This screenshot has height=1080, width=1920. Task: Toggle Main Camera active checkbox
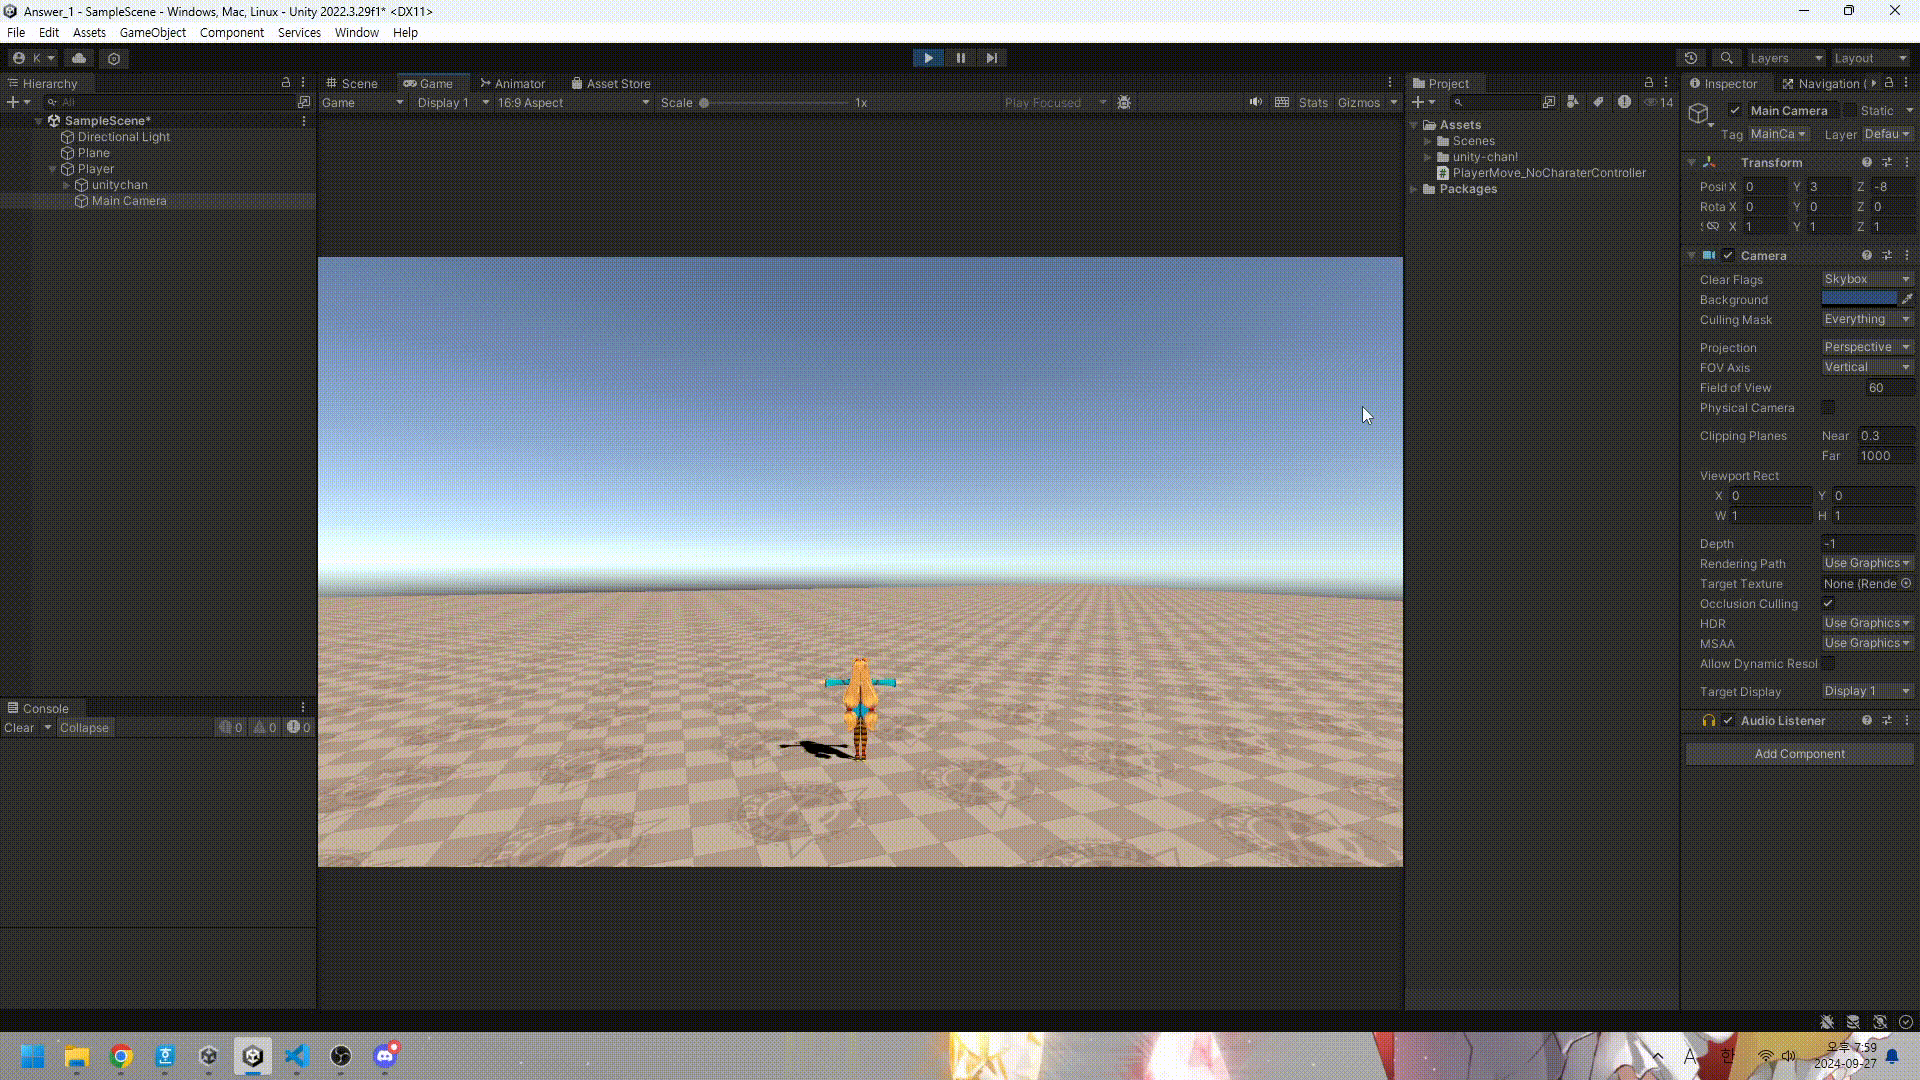pos(1735,111)
